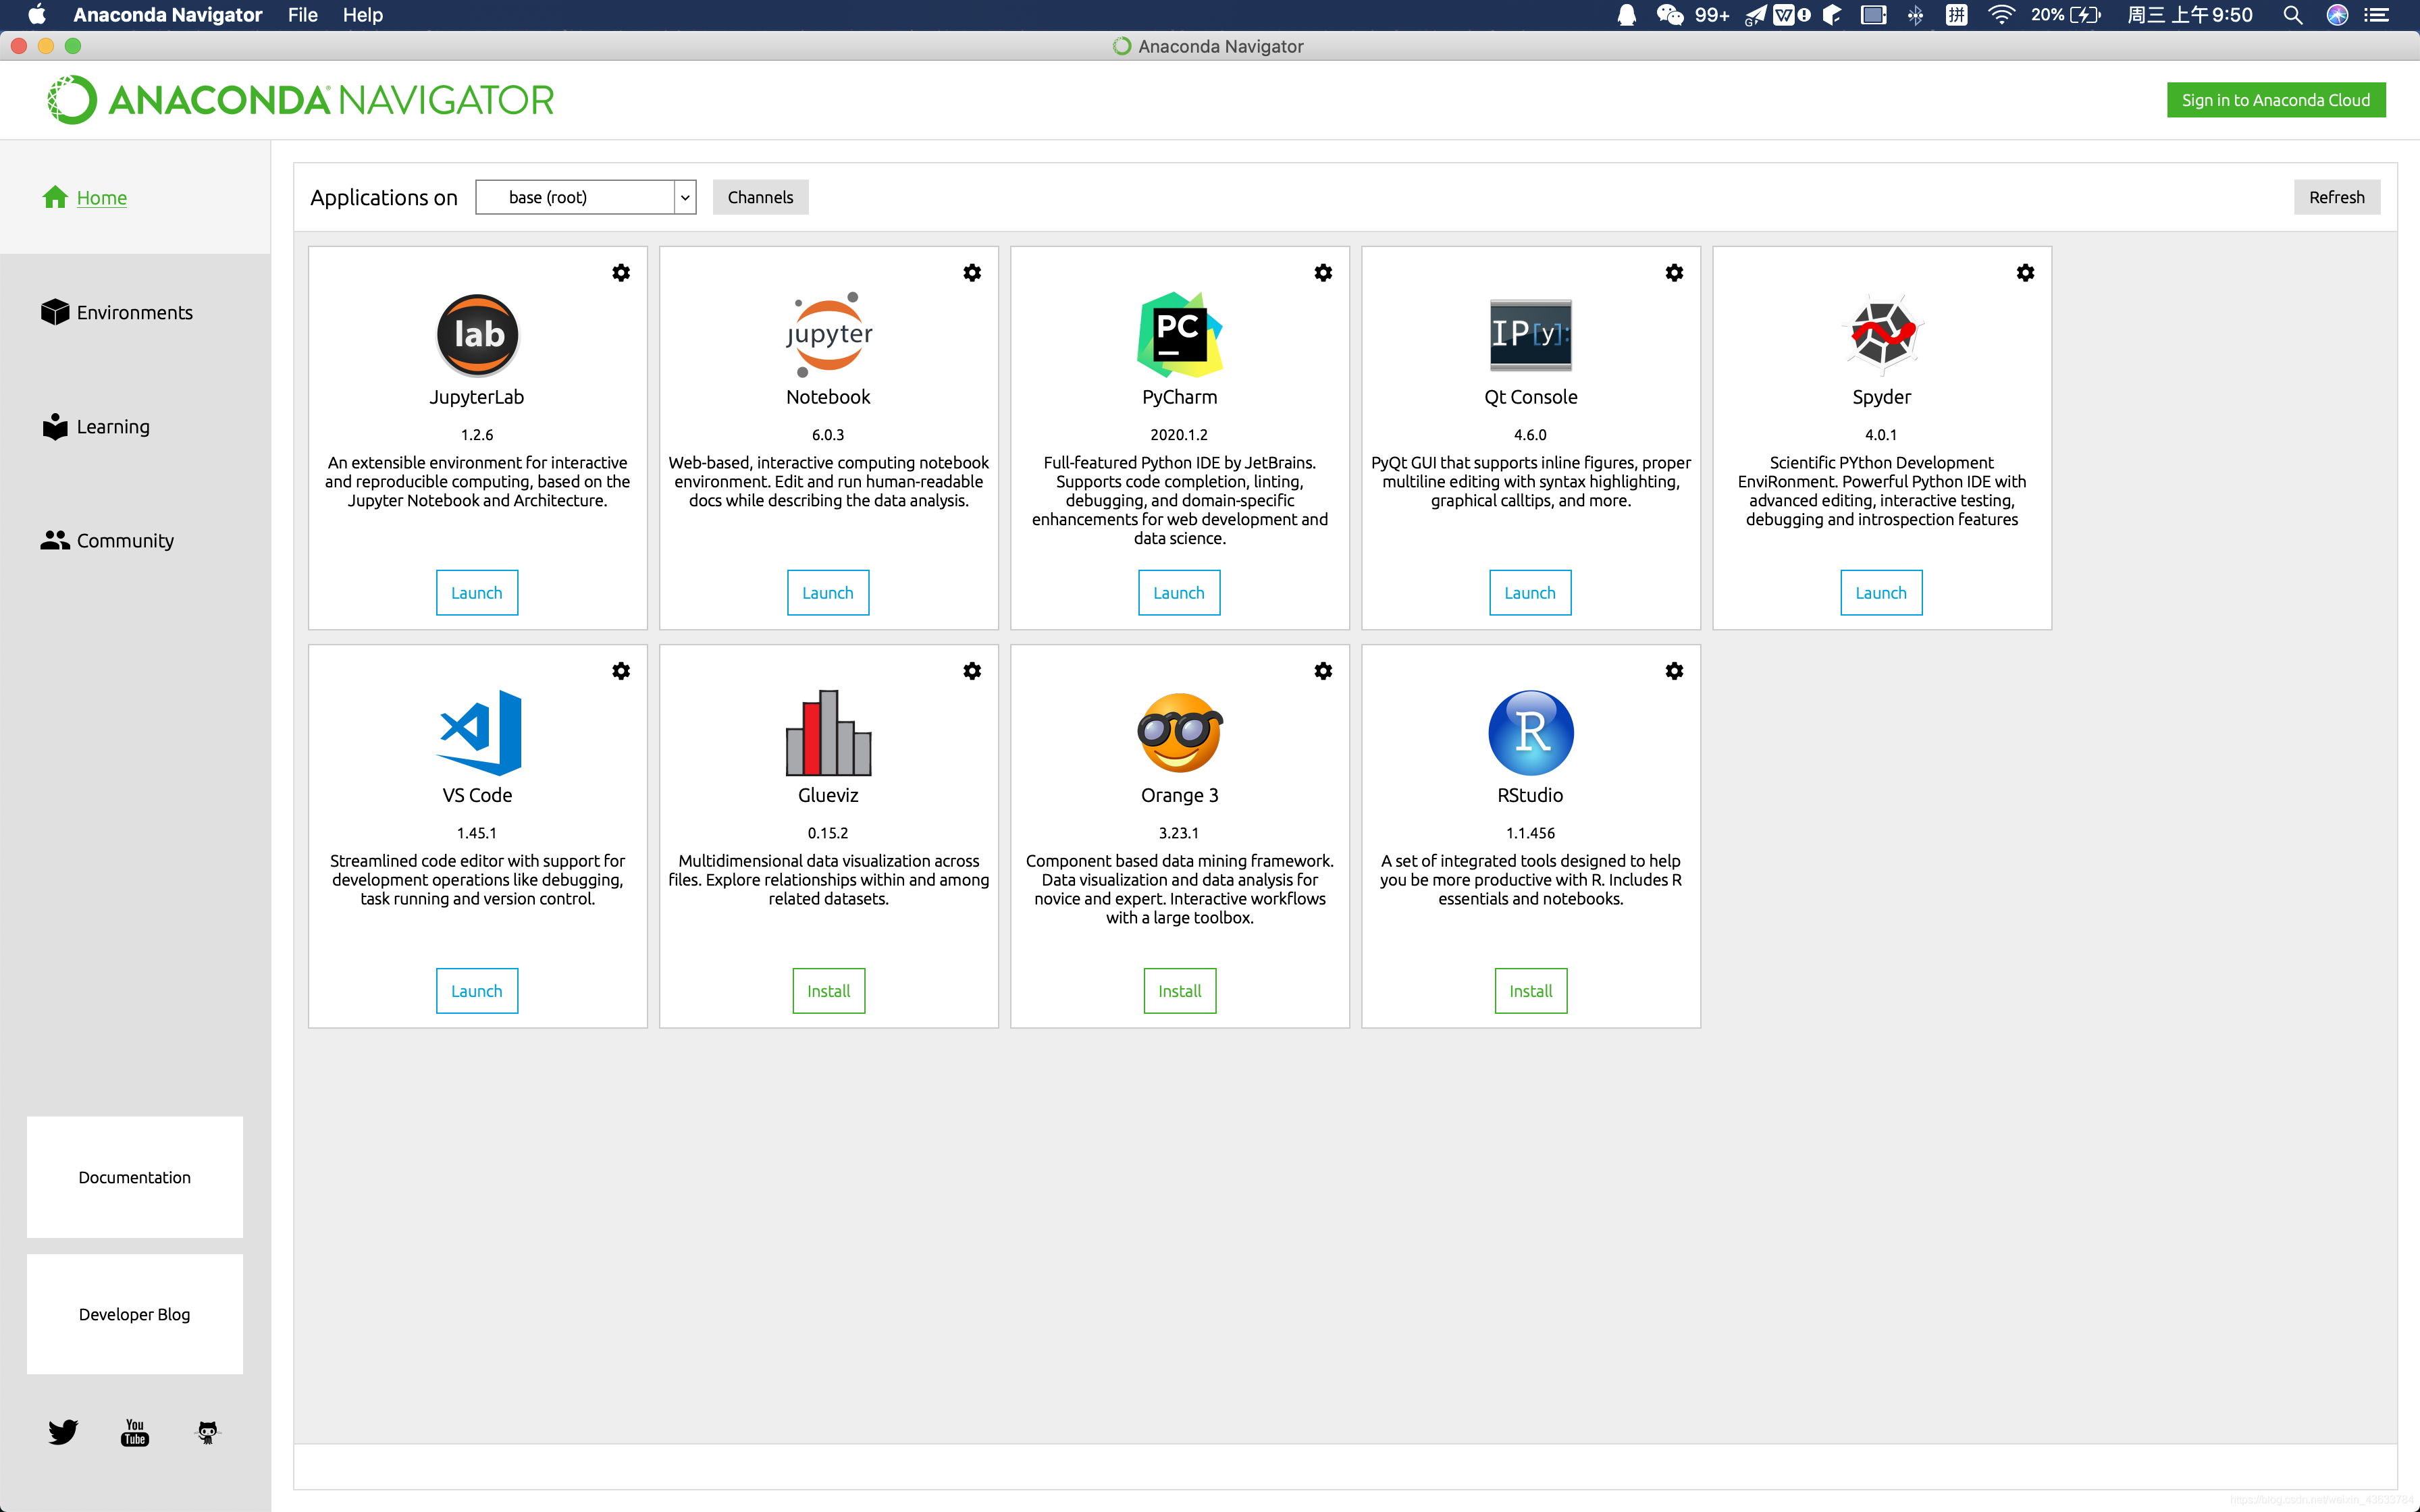Install Glueviz
Viewport: 2420px width, 1512px height.
click(x=828, y=991)
